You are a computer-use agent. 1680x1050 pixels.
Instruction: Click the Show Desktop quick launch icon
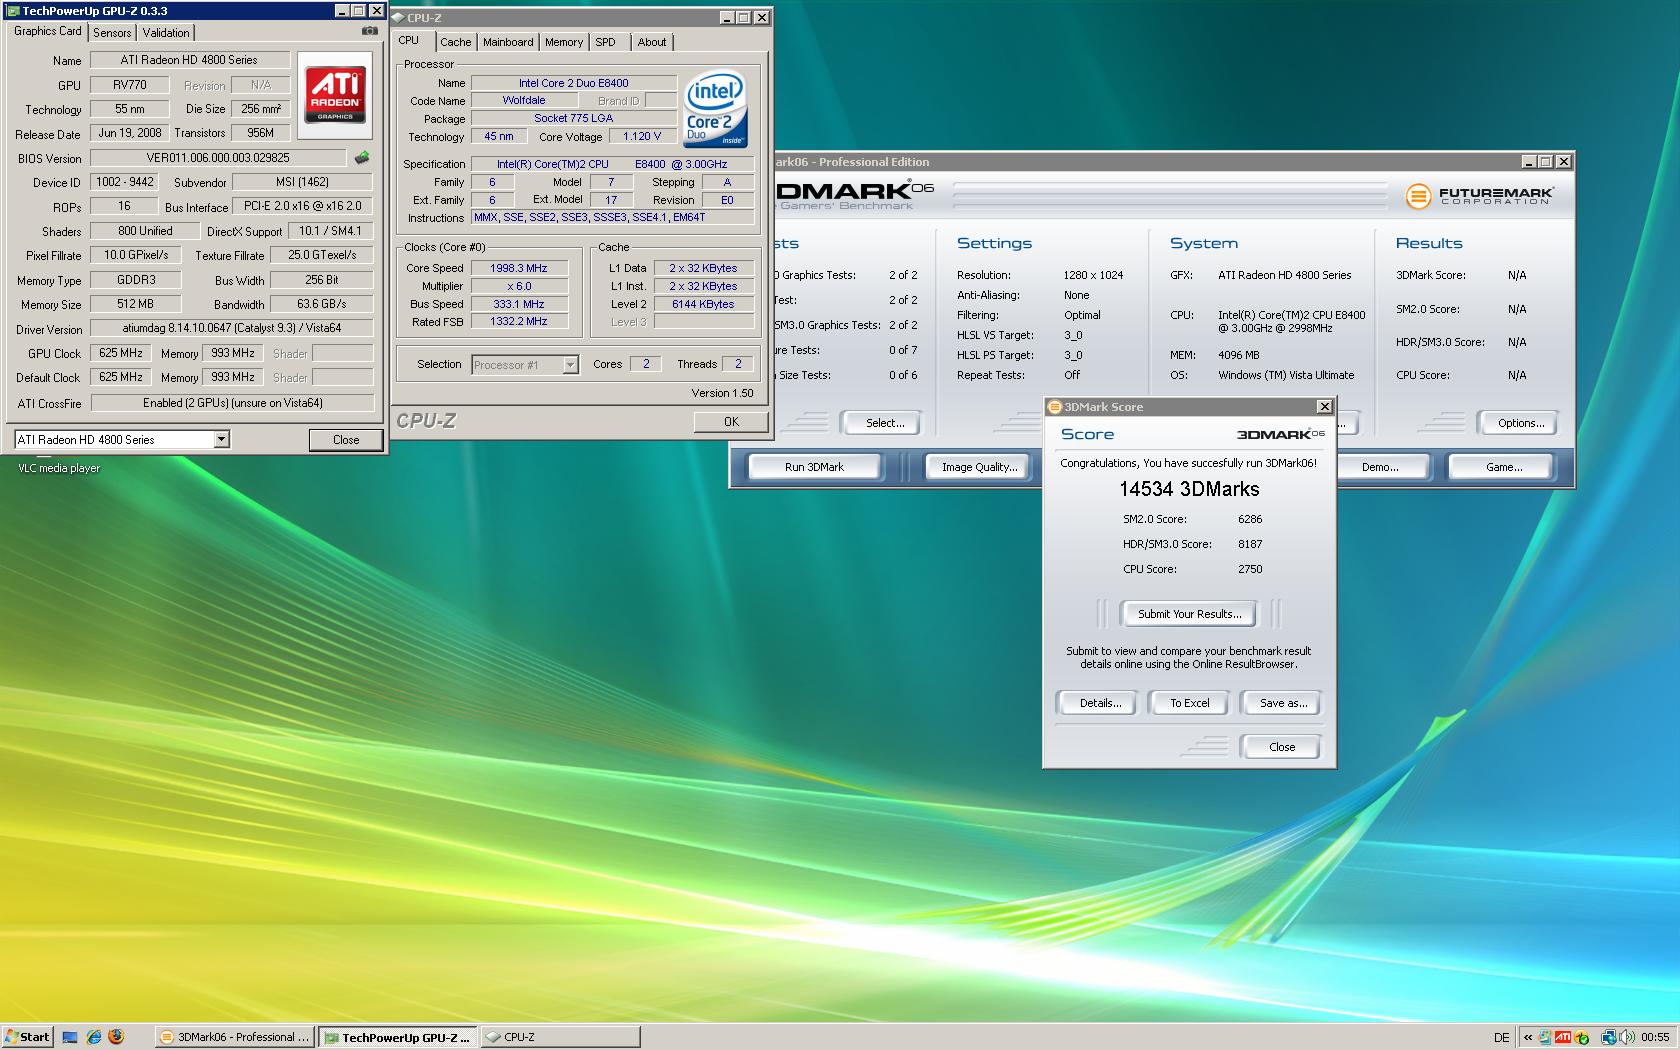(70, 1037)
